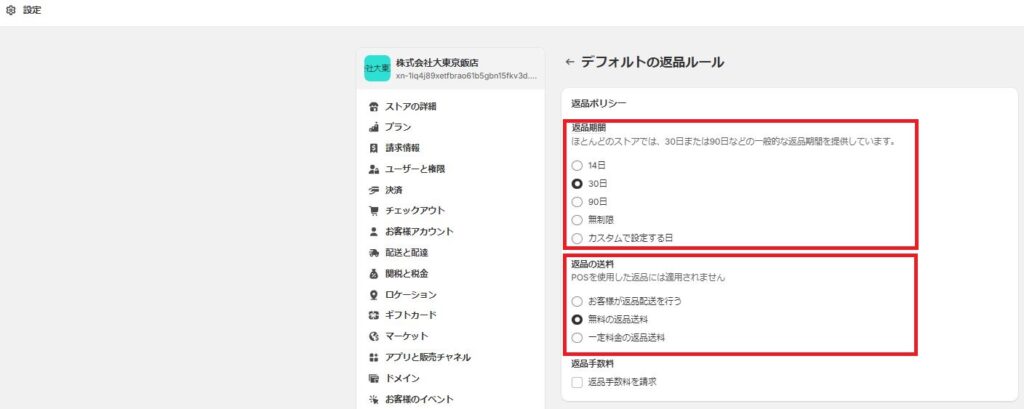The height and width of the screenshot is (409, 1024).
Task: Choose お客様が返品配送を行う
Action: [577, 302]
